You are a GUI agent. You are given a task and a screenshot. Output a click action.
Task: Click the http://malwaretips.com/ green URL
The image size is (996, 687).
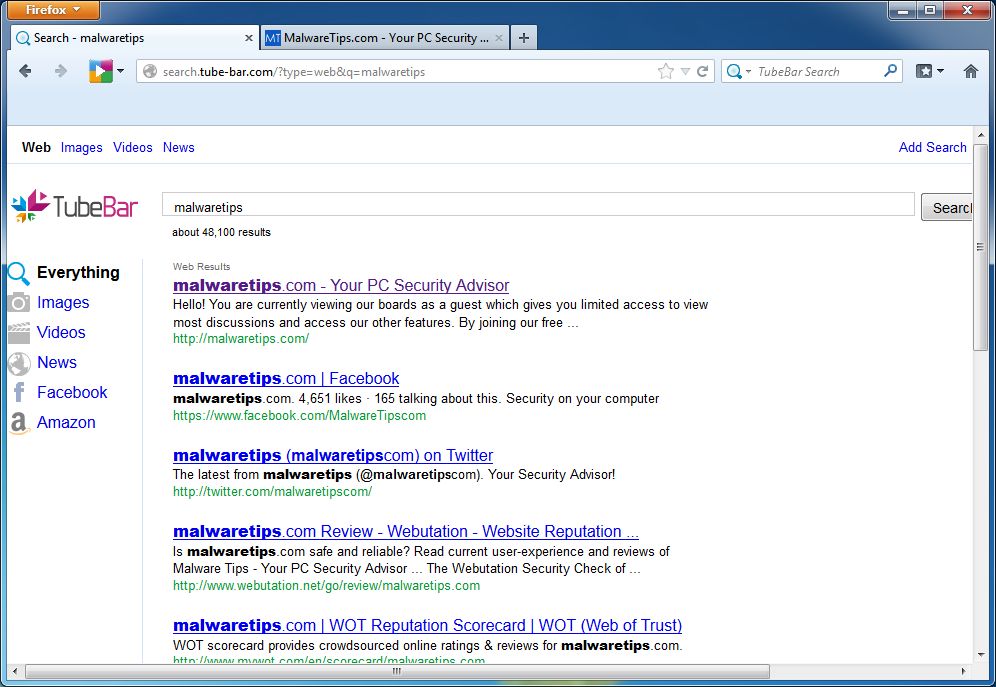pyautogui.click(x=241, y=338)
